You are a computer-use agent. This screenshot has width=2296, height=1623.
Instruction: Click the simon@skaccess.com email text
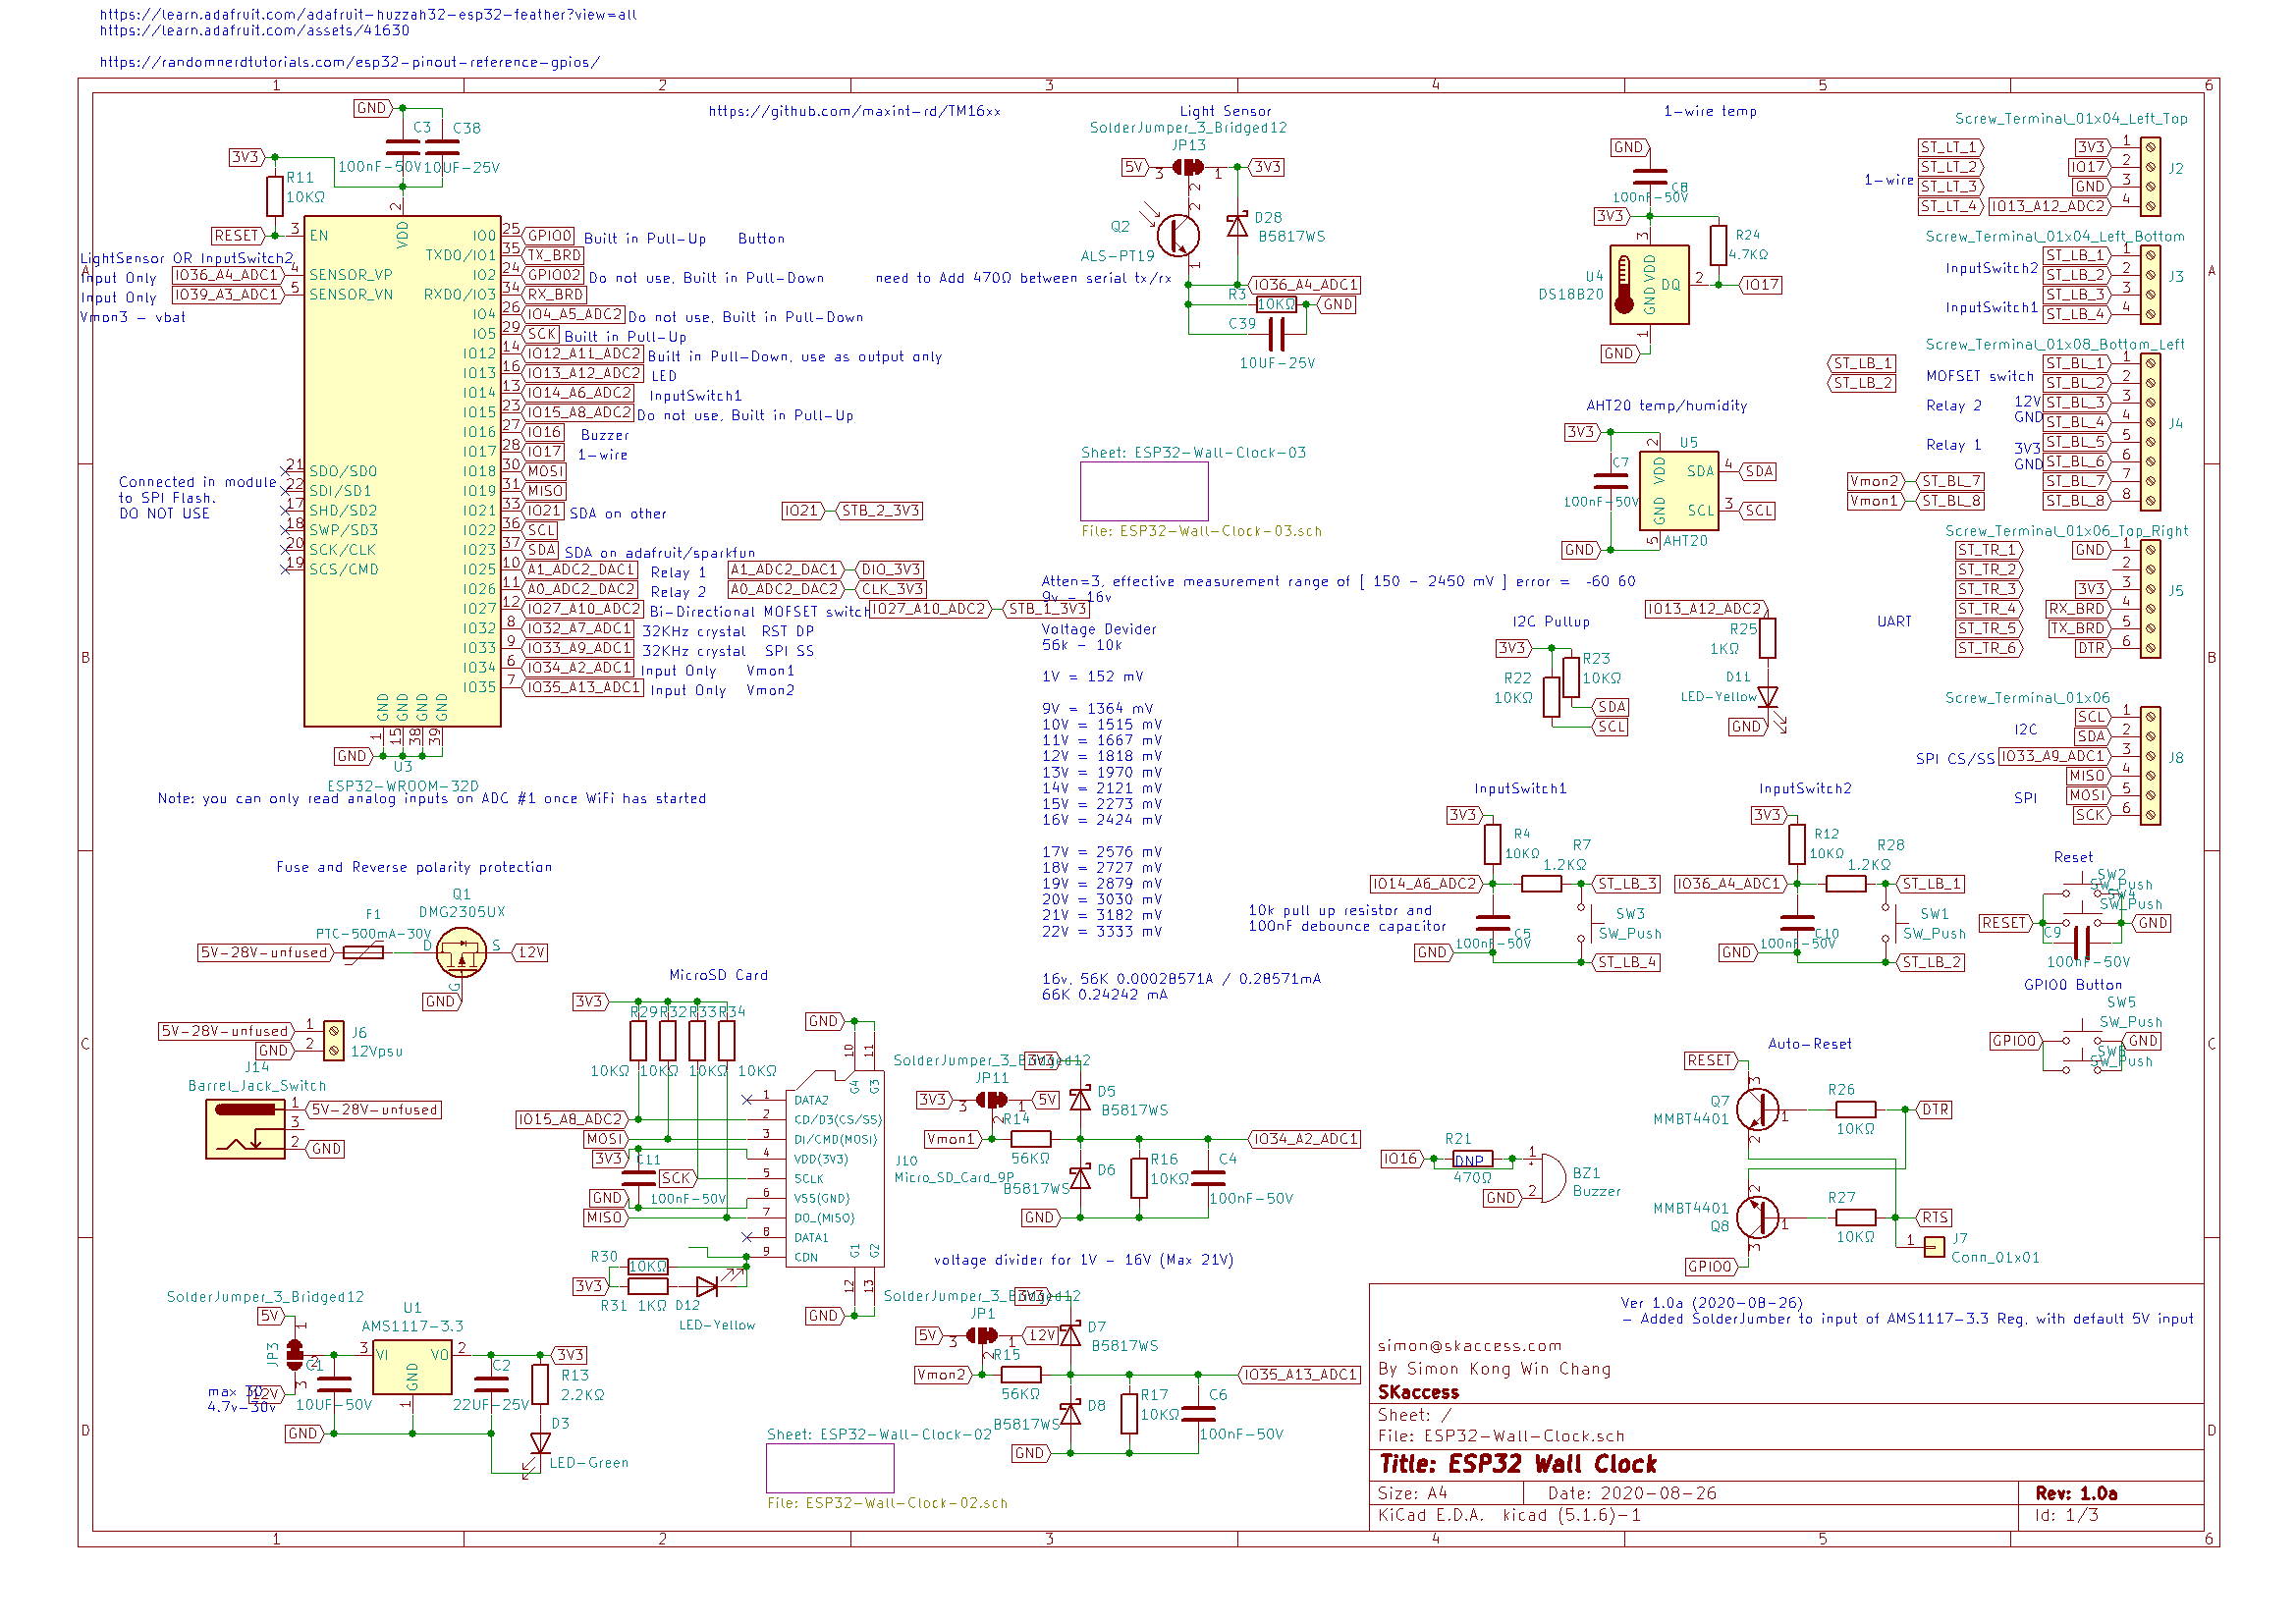[1469, 1346]
